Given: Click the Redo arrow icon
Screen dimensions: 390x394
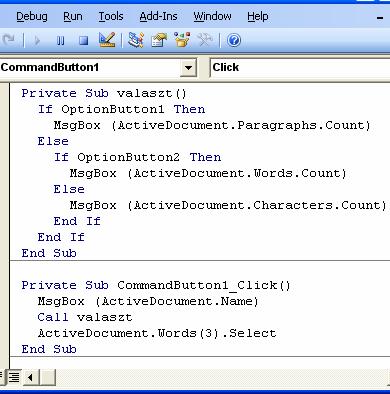Looking at the screenshot, I should (8, 40).
